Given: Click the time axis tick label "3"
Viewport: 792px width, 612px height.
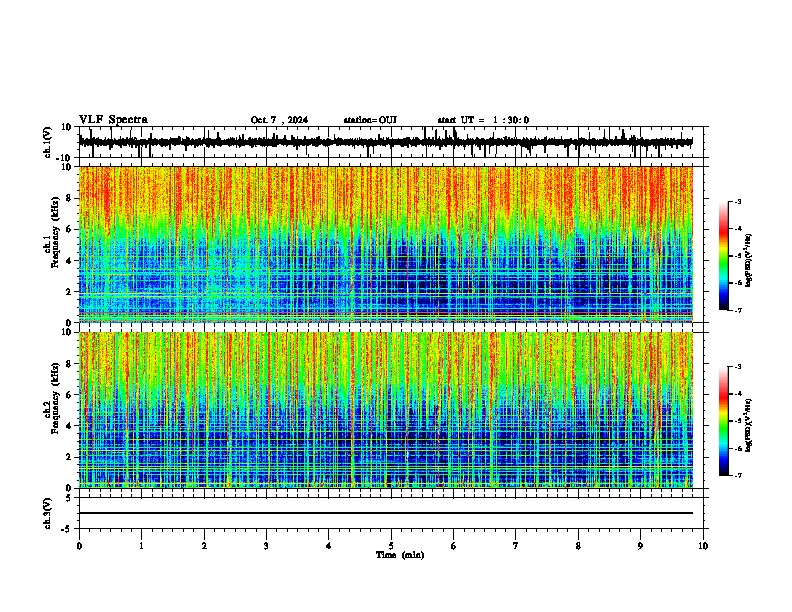Looking at the screenshot, I should [266, 546].
